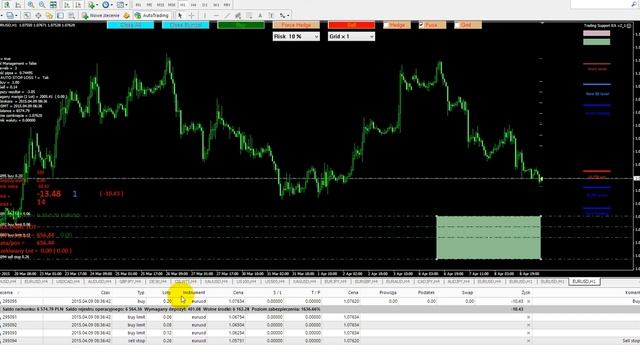
Task: Click the Close All button
Action: (x=130, y=25)
